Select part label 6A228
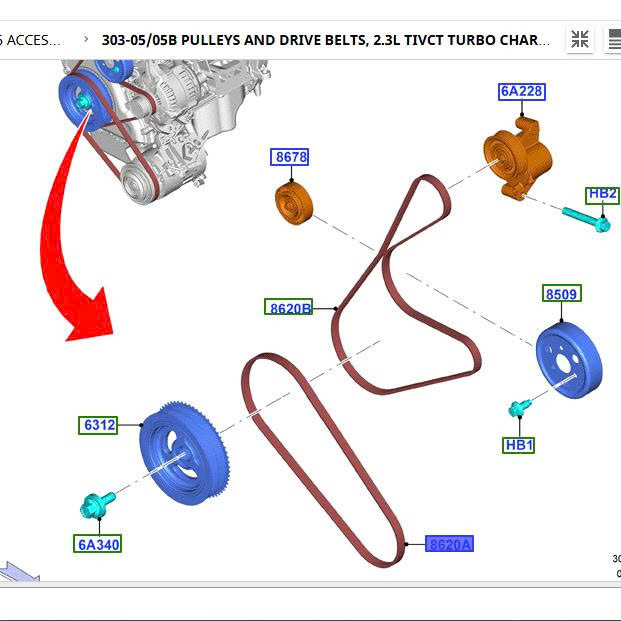Viewport: 621px width, 621px height. (521, 92)
